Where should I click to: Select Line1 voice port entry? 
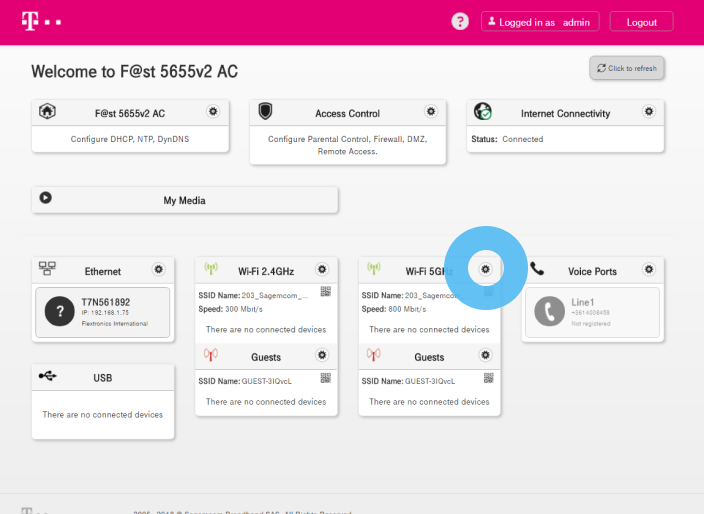click(x=591, y=312)
